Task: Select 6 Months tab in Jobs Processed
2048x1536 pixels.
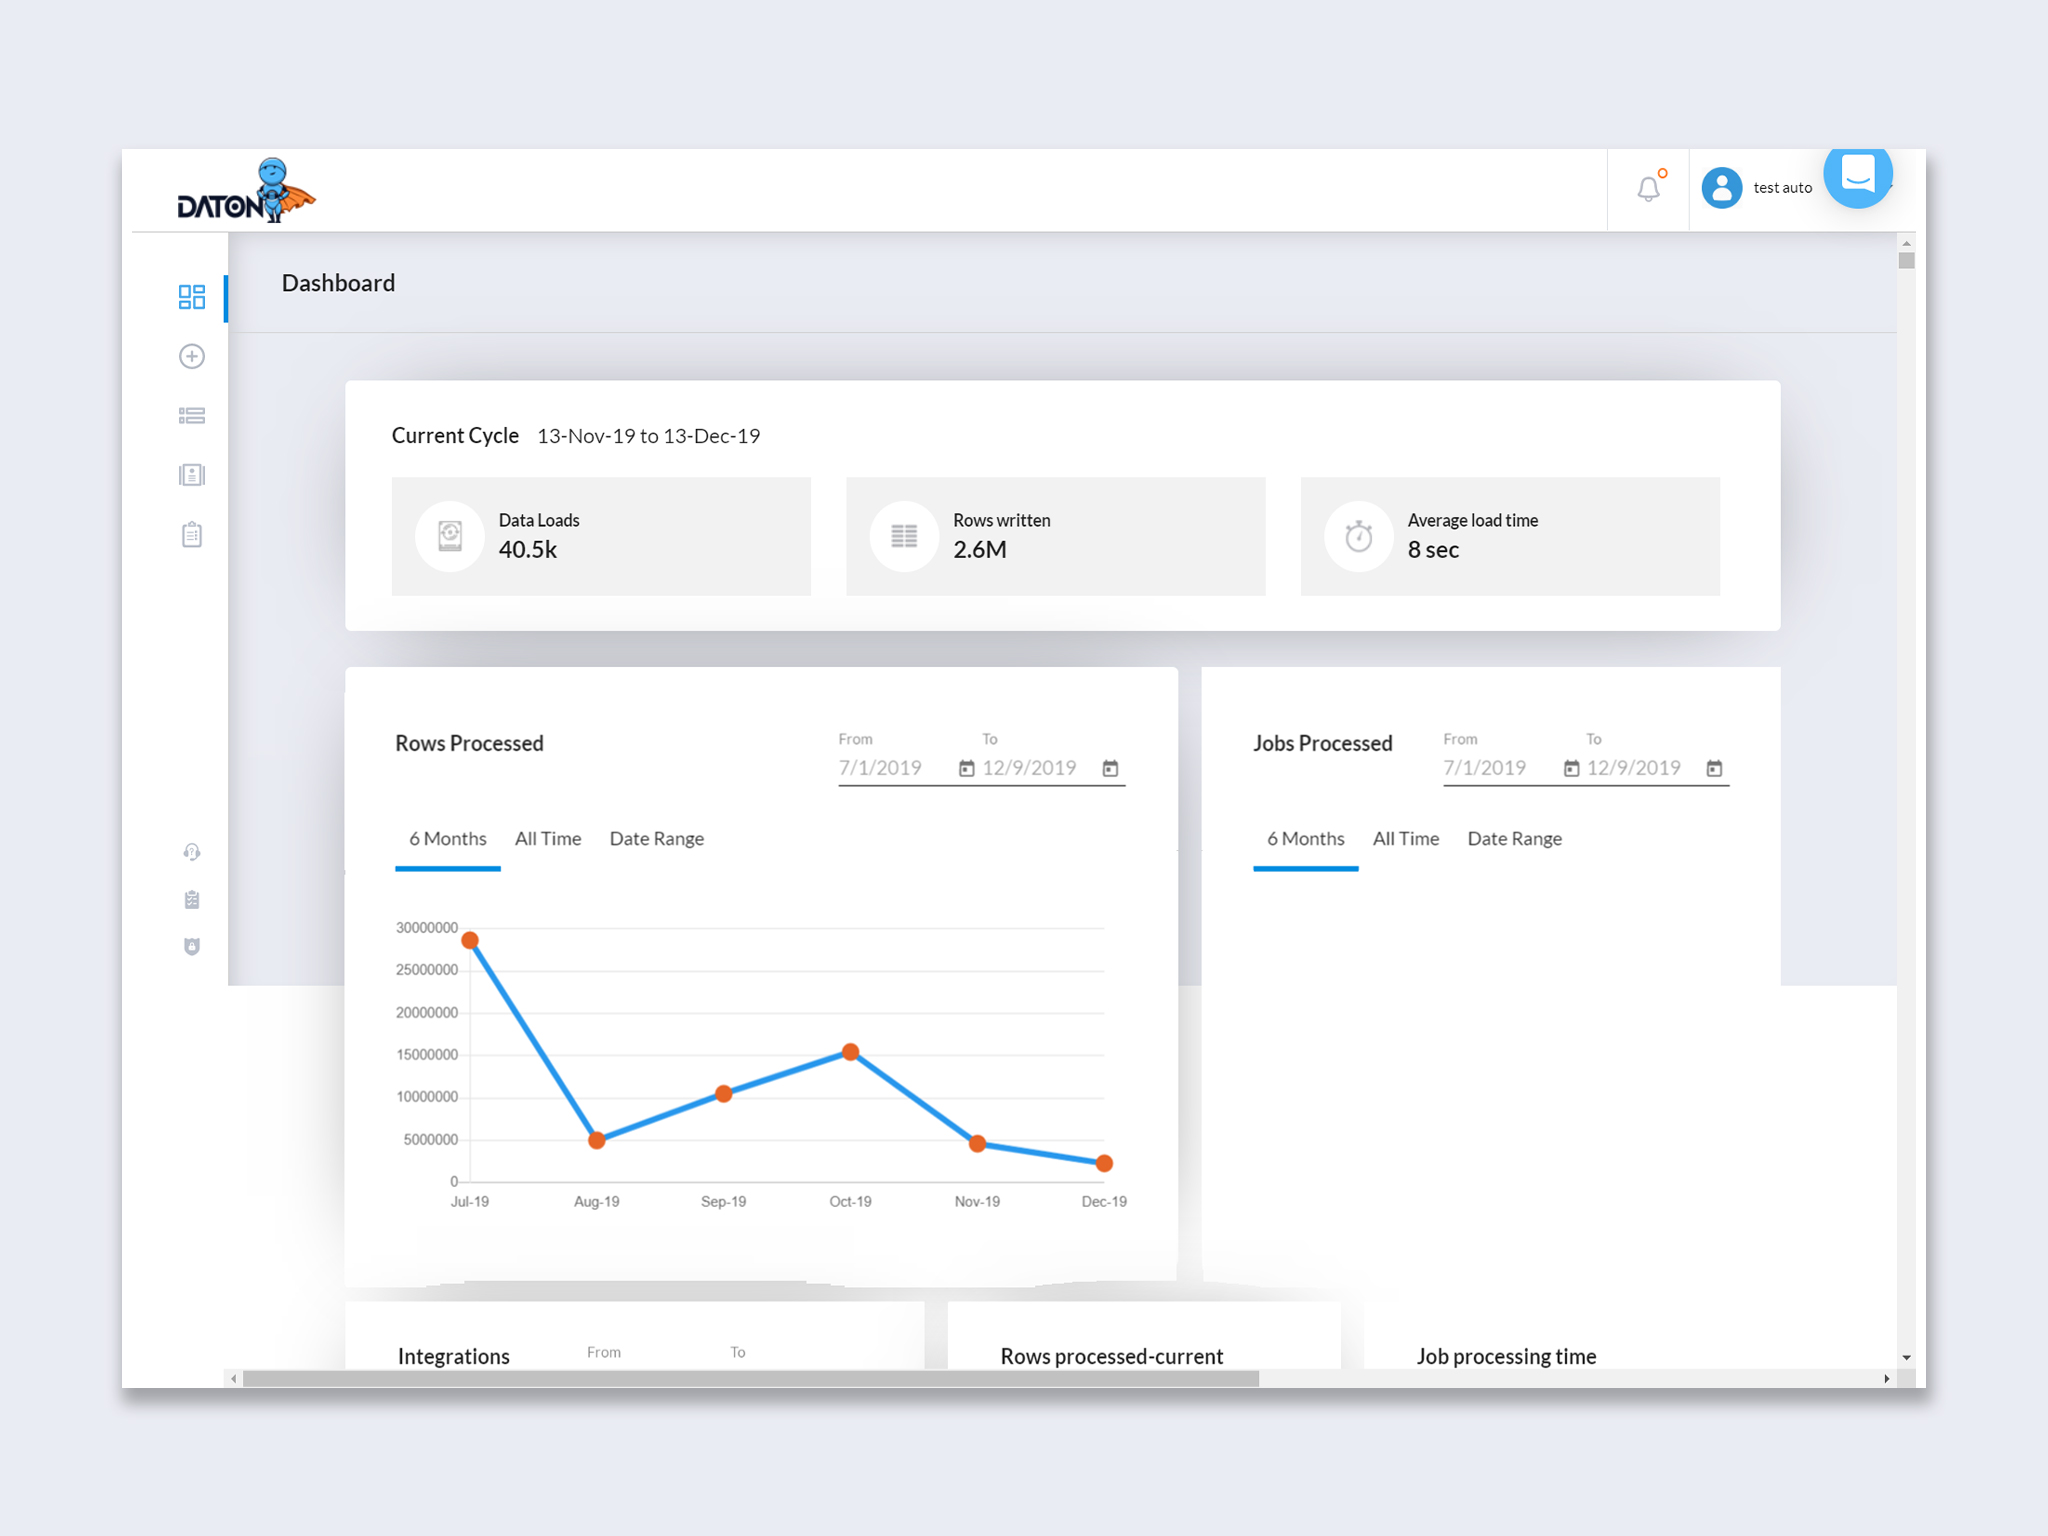Action: (1305, 839)
